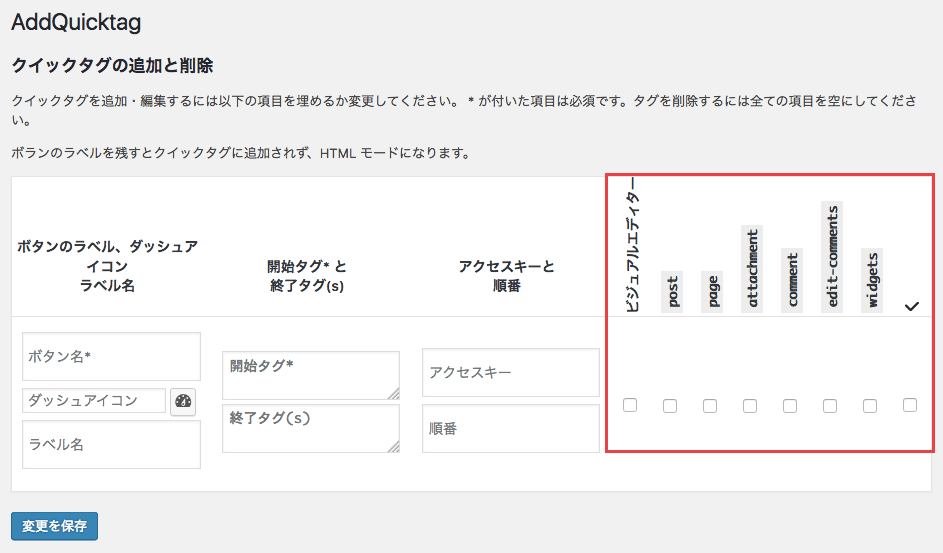This screenshot has width=943, height=553.
Task: Click into the ラベル名 input field
Action: pos(111,444)
